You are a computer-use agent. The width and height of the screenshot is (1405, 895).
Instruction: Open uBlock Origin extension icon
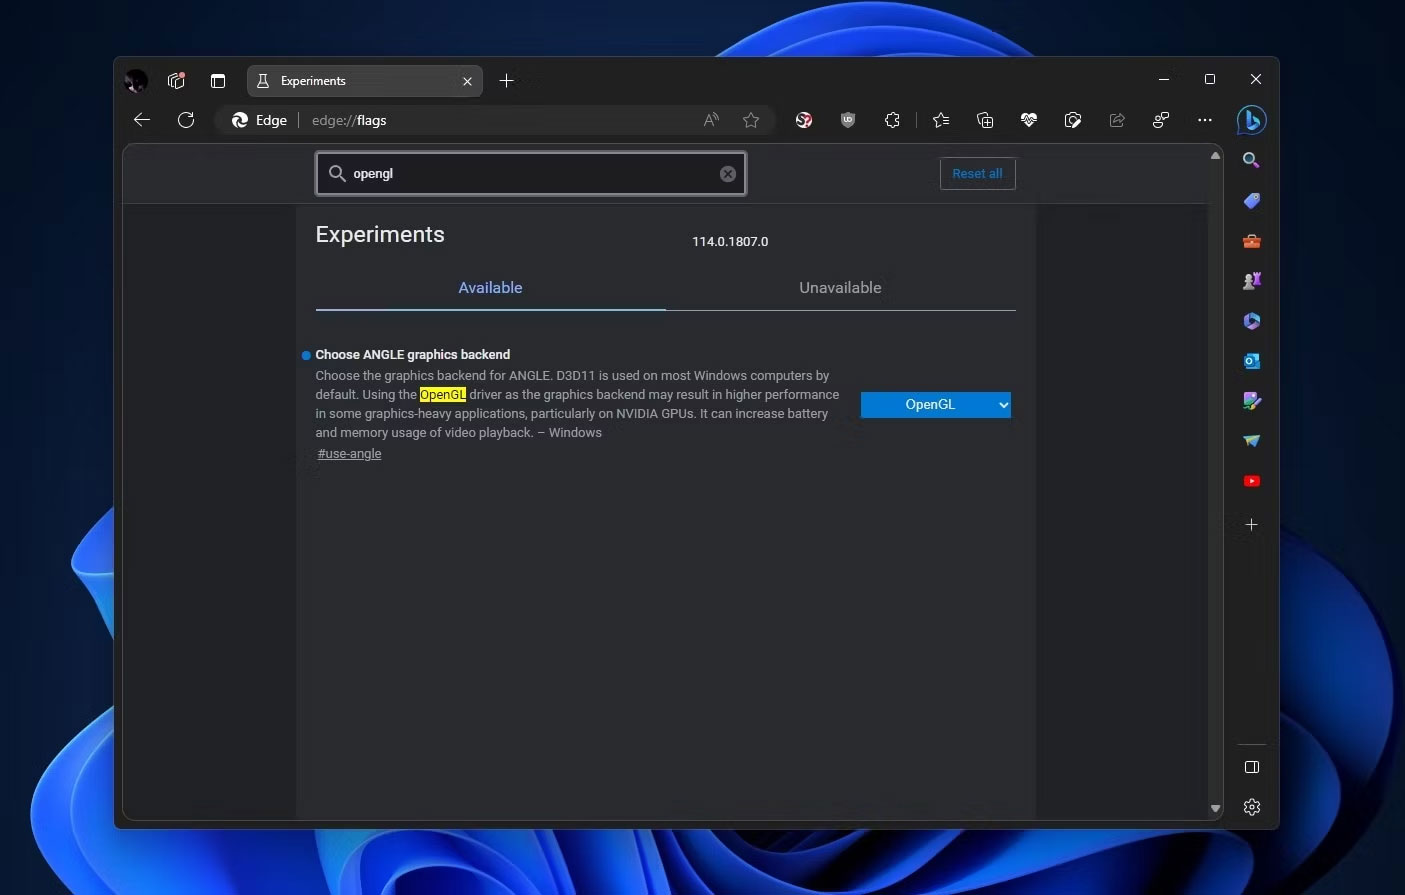click(848, 120)
